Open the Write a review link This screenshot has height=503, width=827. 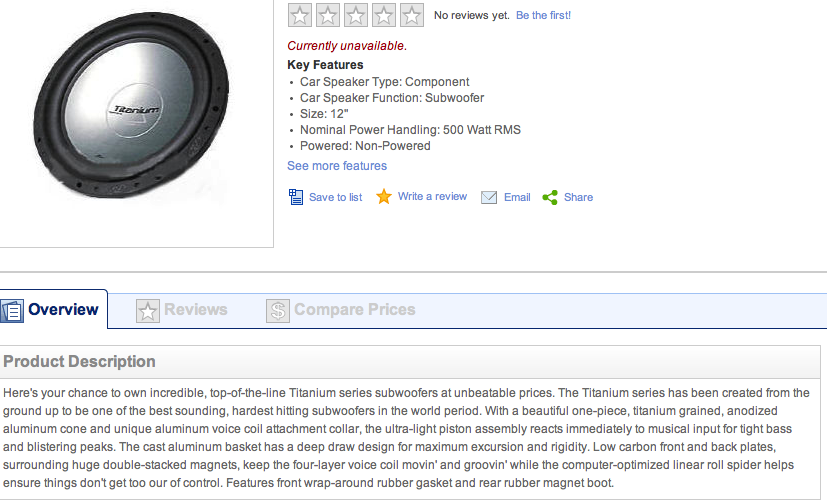[x=432, y=196]
